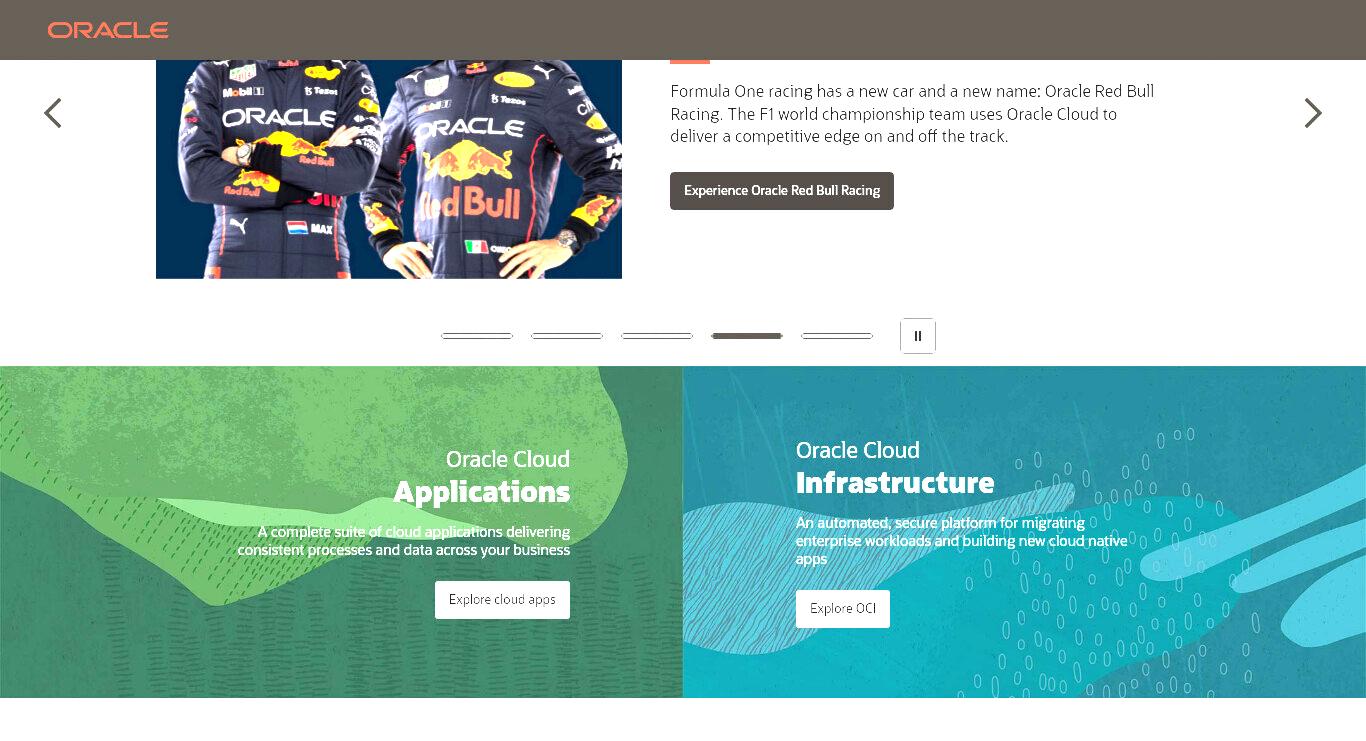Viewport: 1366px width, 741px height.
Task: Go to the previous carousel slide arrow
Action: click(x=53, y=113)
